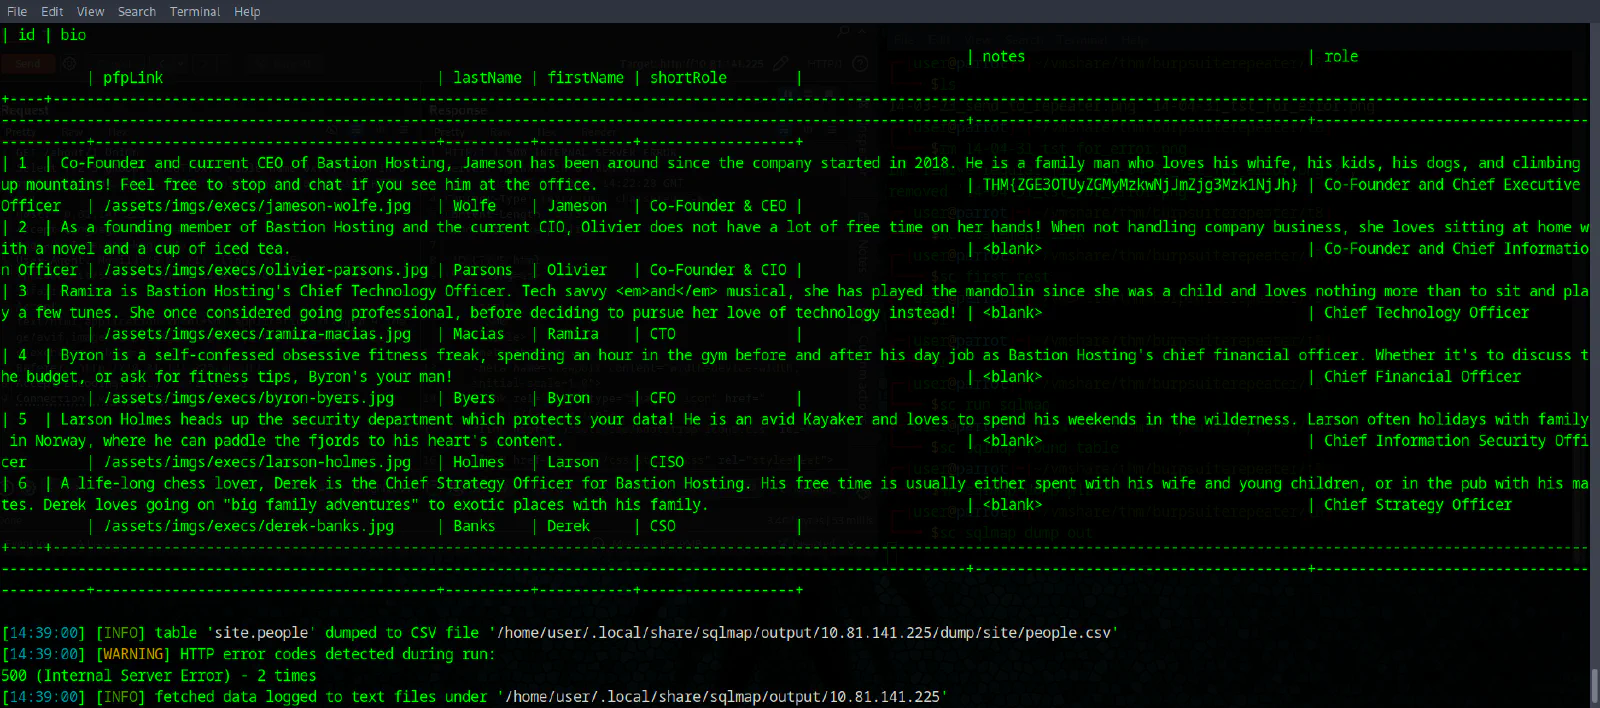
Task: Open the View menu
Action: 90,11
